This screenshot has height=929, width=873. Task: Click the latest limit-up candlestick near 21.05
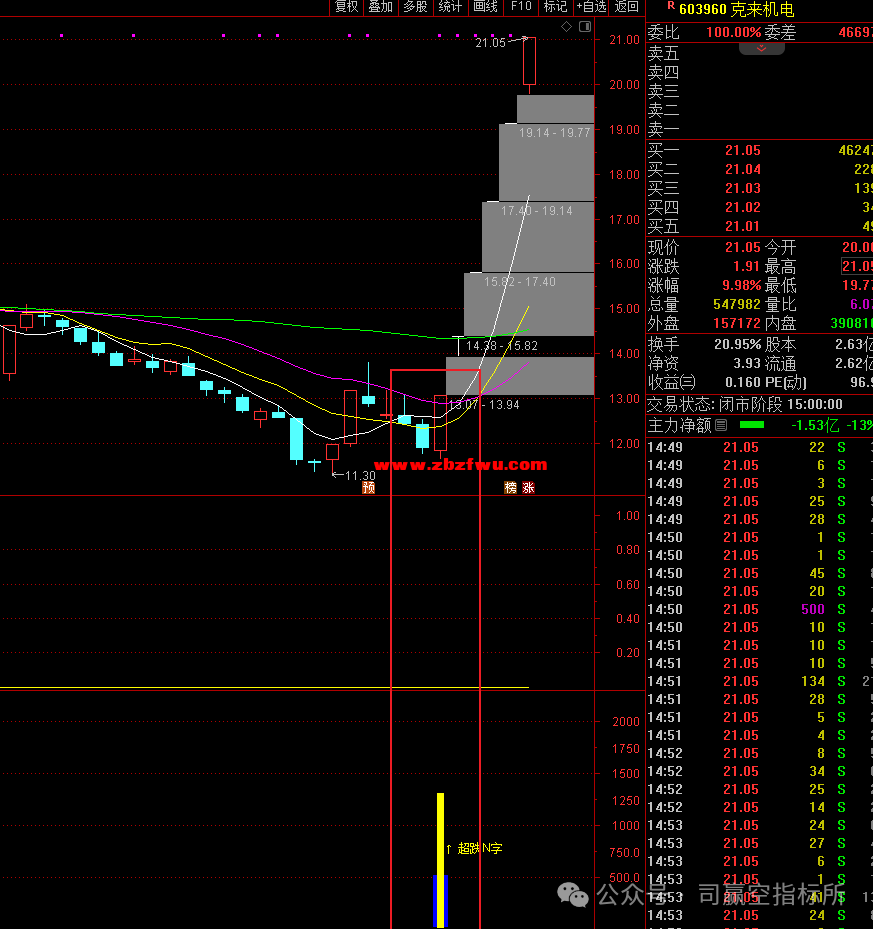[529, 61]
